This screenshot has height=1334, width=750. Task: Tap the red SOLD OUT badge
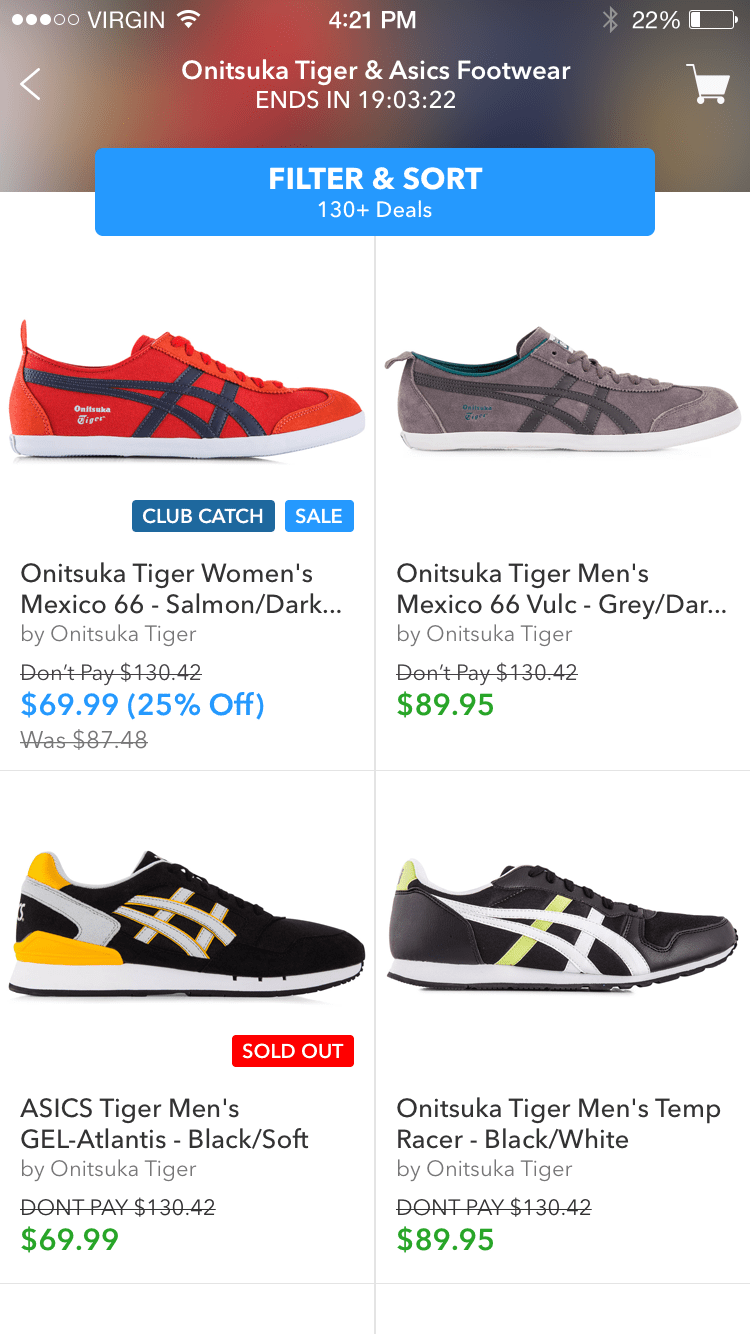(293, 1051)
